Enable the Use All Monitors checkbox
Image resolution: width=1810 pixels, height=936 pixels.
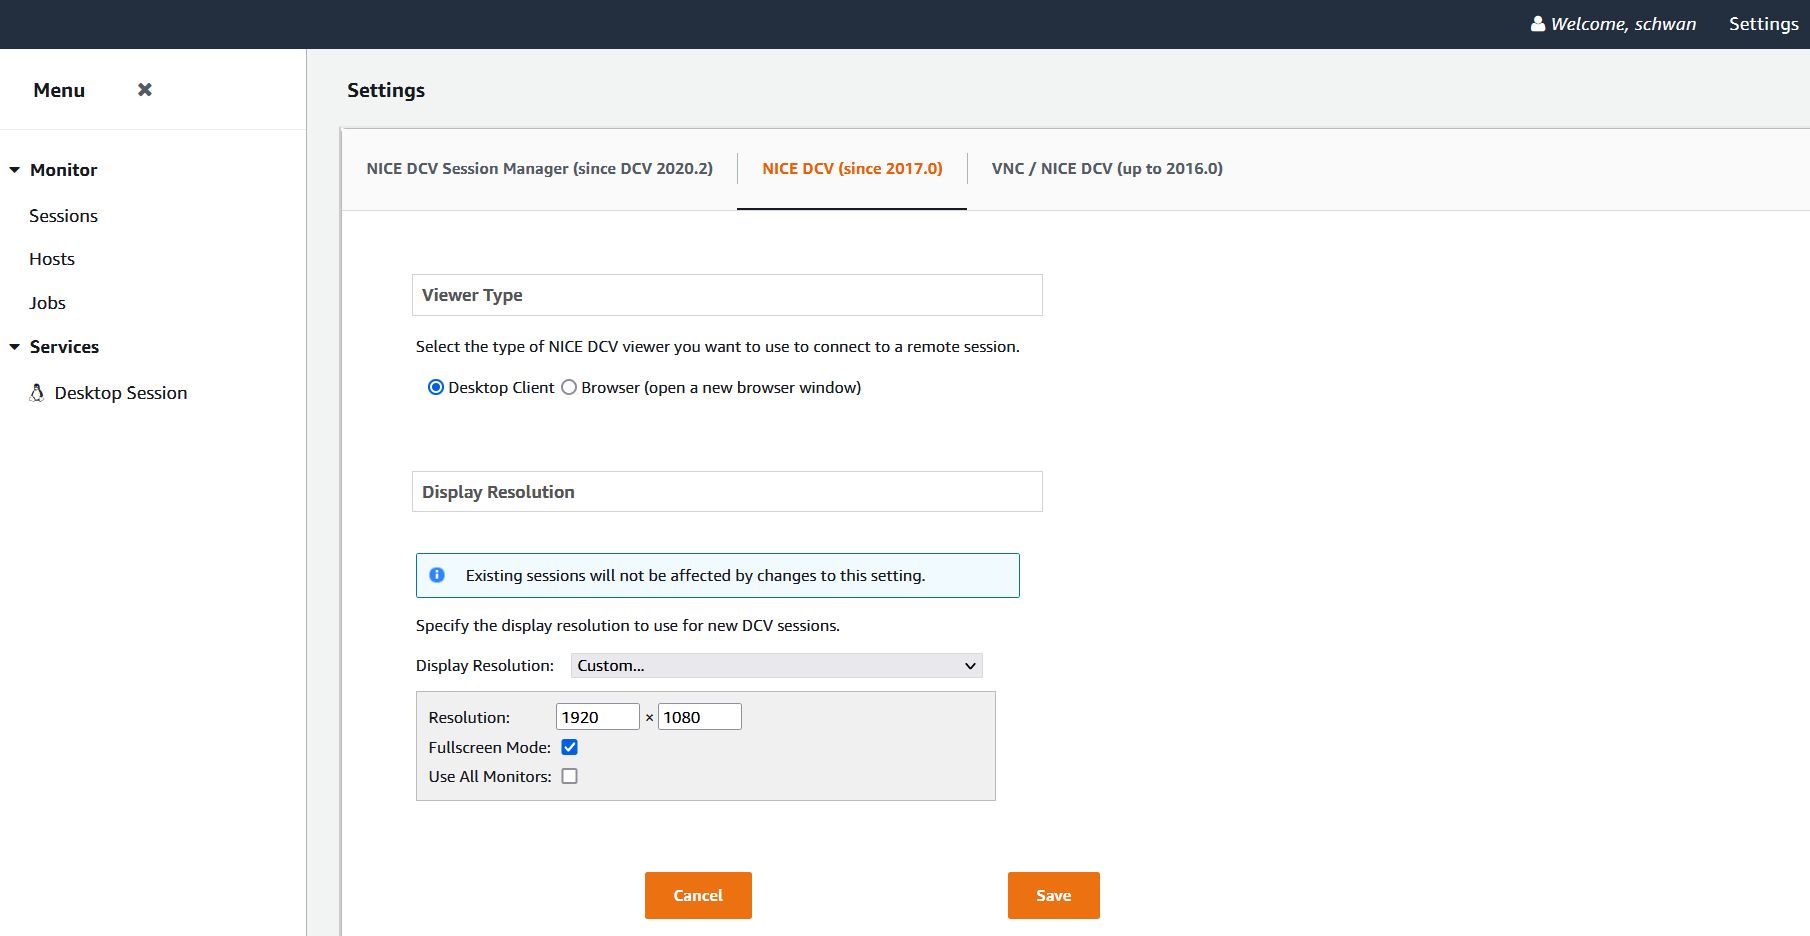point(570,776)
